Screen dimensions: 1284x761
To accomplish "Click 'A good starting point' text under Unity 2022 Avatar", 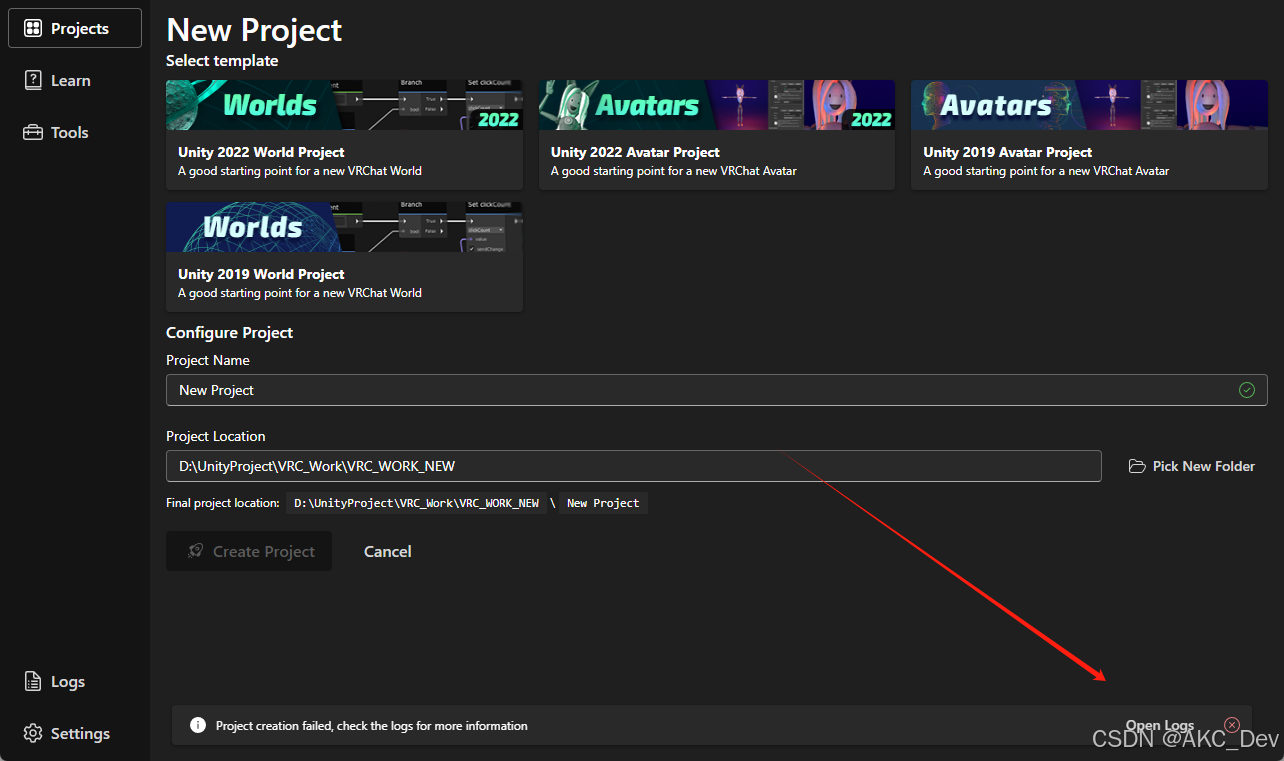I will 674,171.
